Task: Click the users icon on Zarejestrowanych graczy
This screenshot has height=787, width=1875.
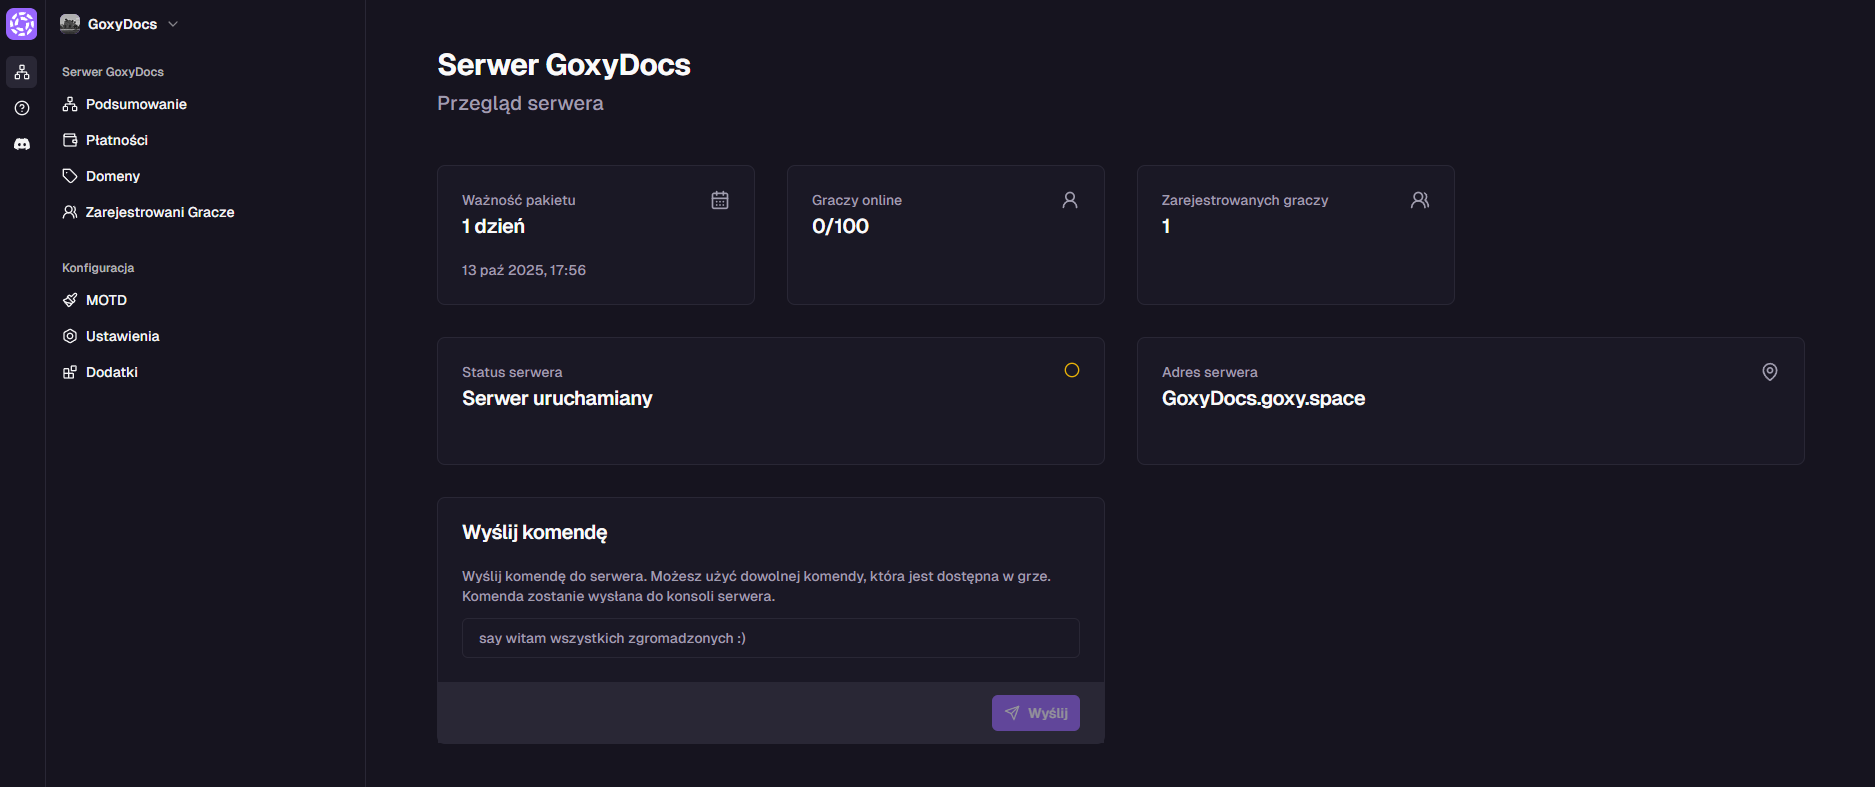Action: click(x=1420, y=200)
